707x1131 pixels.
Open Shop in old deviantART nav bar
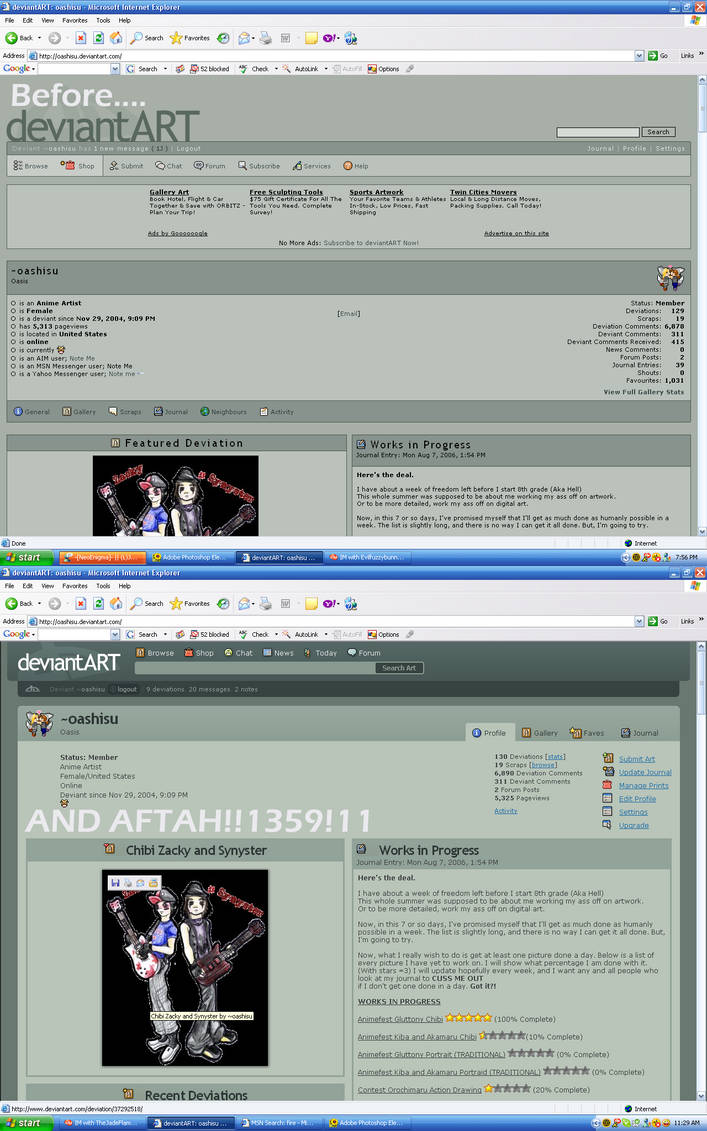click(78, 166)
